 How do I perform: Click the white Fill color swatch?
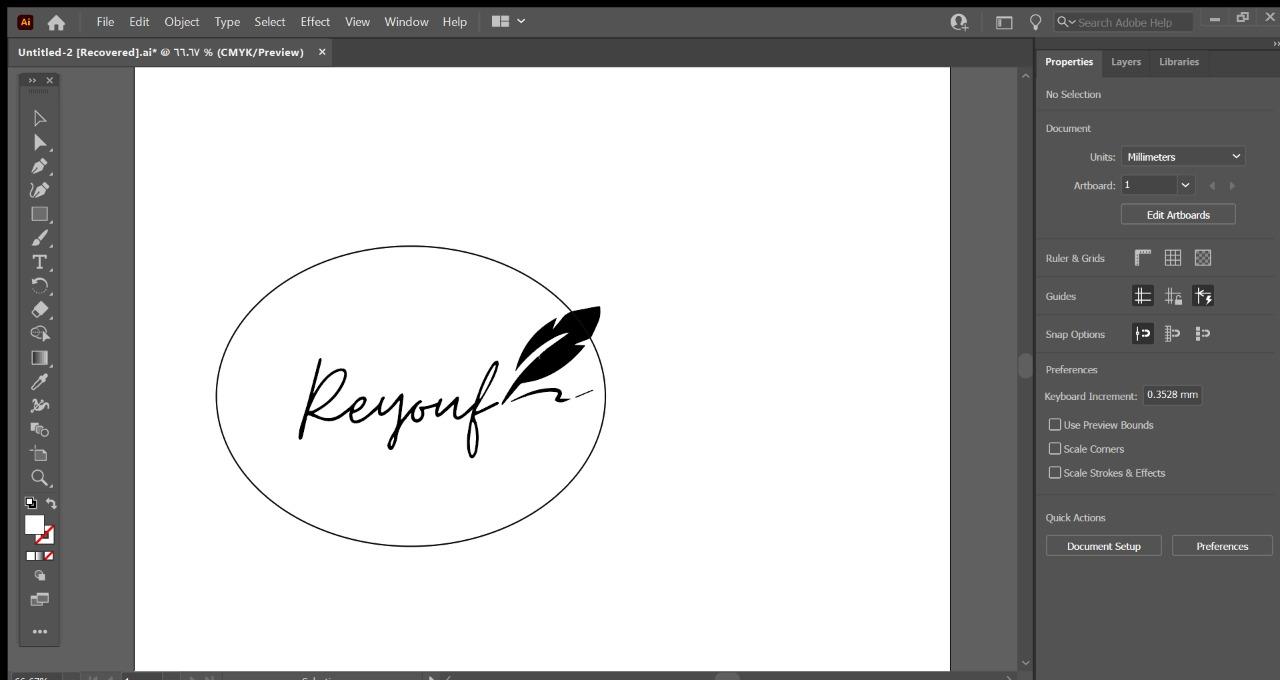pyautogui.click(x=34, y=525)
